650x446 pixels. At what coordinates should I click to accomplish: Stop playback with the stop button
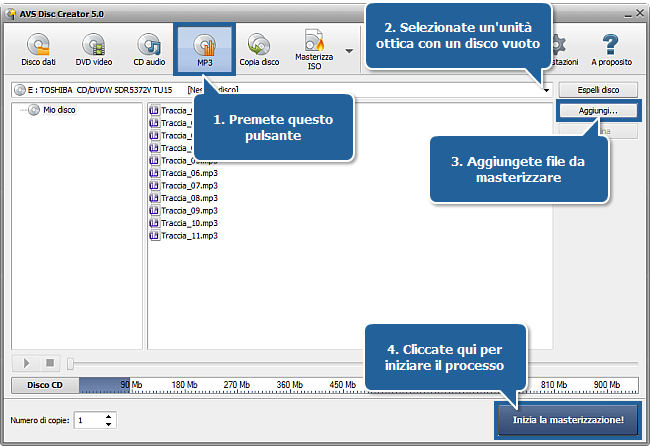tap(50, 364)
